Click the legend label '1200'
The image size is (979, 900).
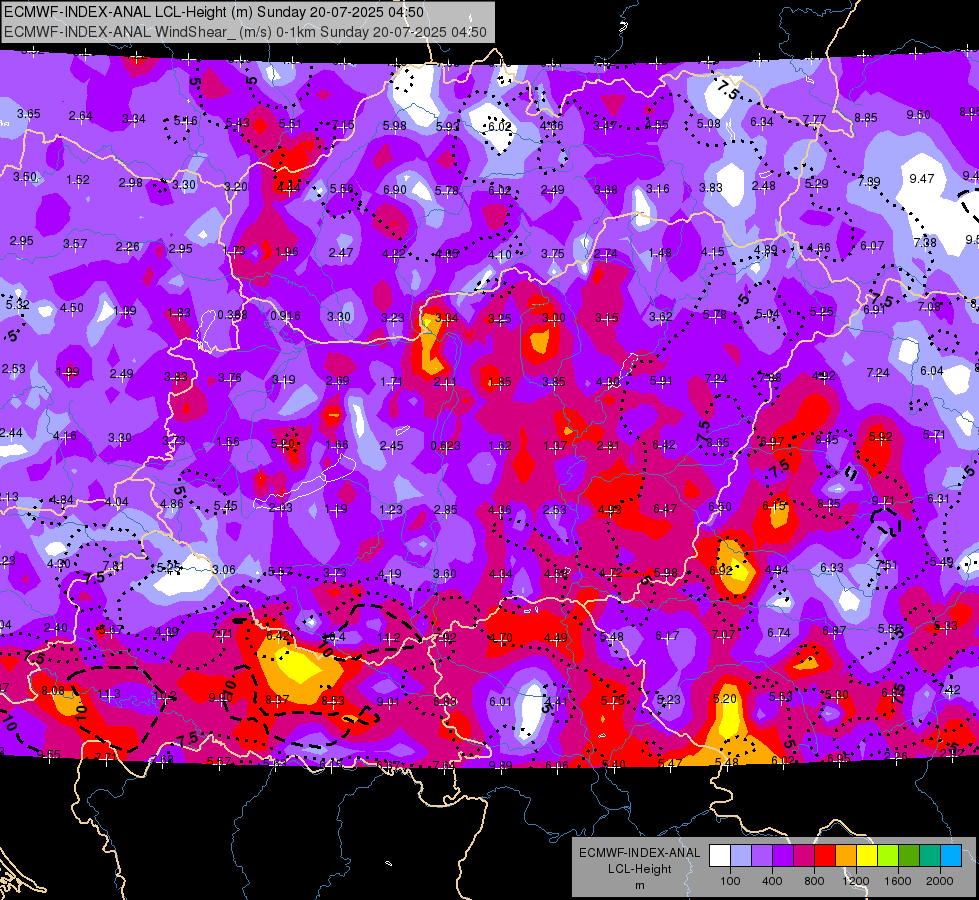[855, 881]
